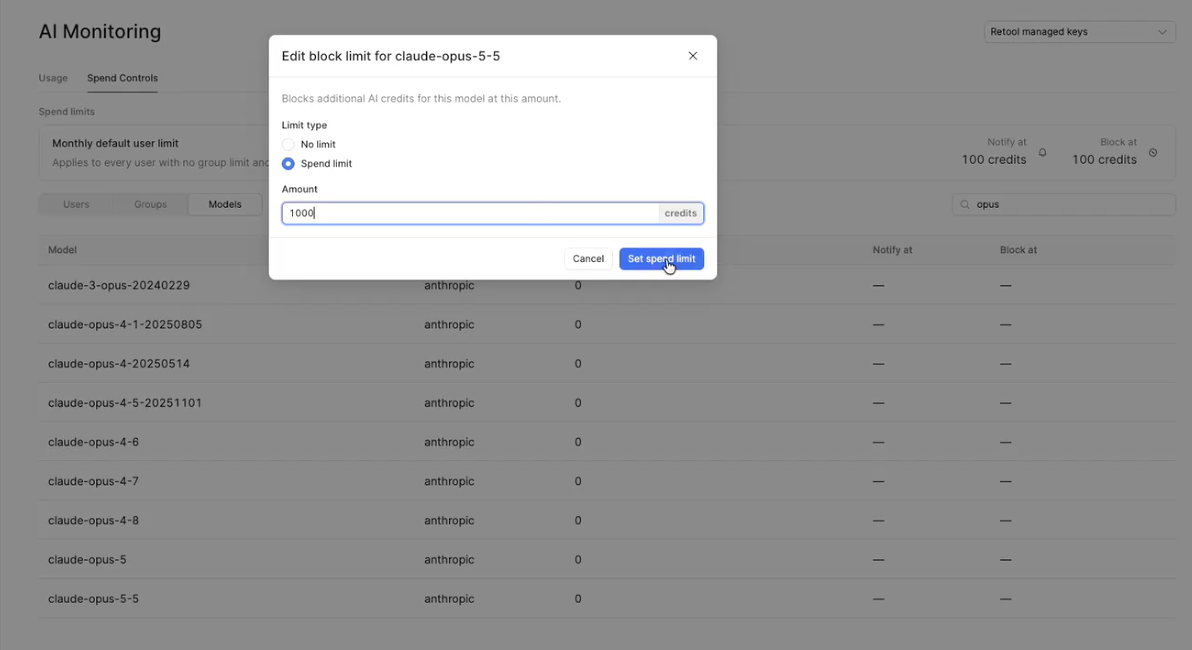This screenshot has height=650, width=1192.
Task: Click the claude-opus-5 model name
Action: click(87, 560)
